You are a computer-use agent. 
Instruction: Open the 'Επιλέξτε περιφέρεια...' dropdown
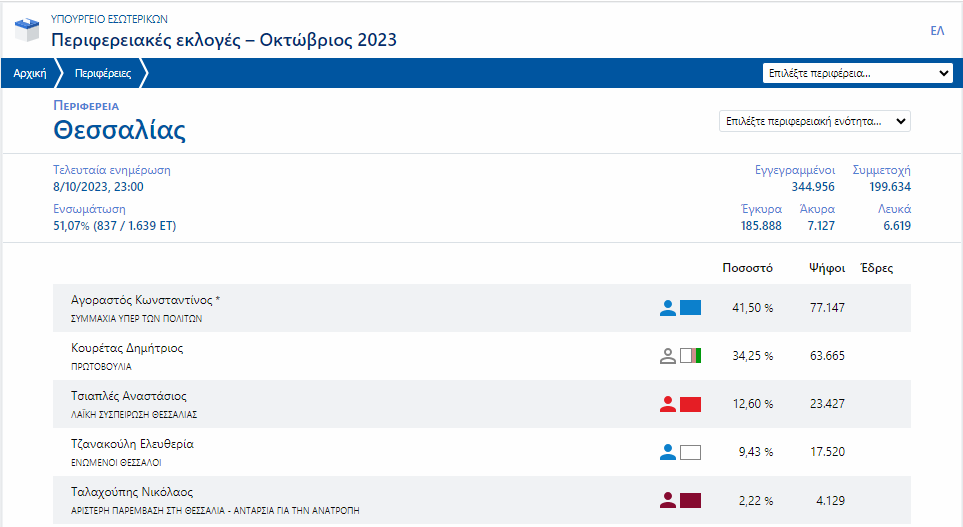858,73
